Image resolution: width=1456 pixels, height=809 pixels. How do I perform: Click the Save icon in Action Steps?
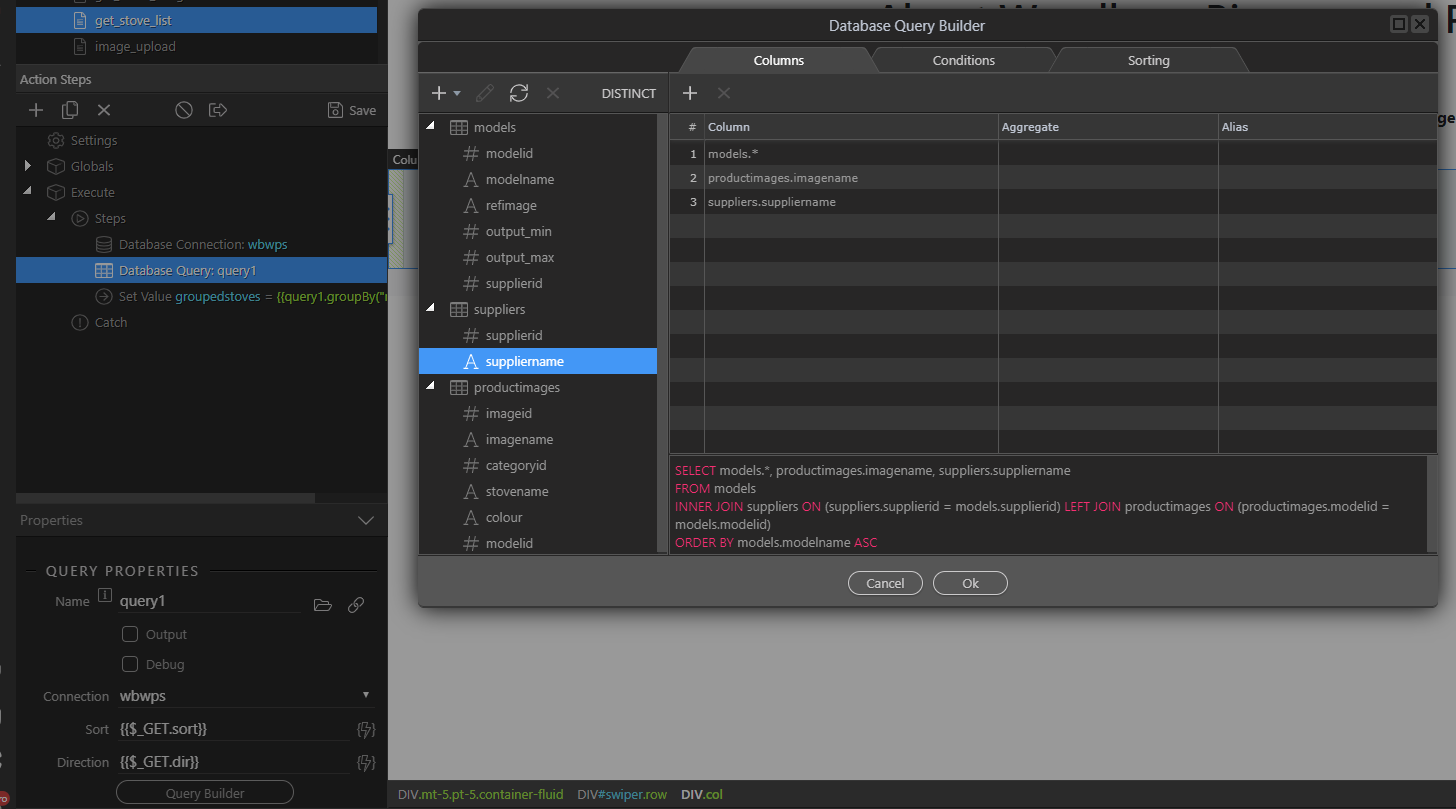pyautogui.click(x=351, y=110)
